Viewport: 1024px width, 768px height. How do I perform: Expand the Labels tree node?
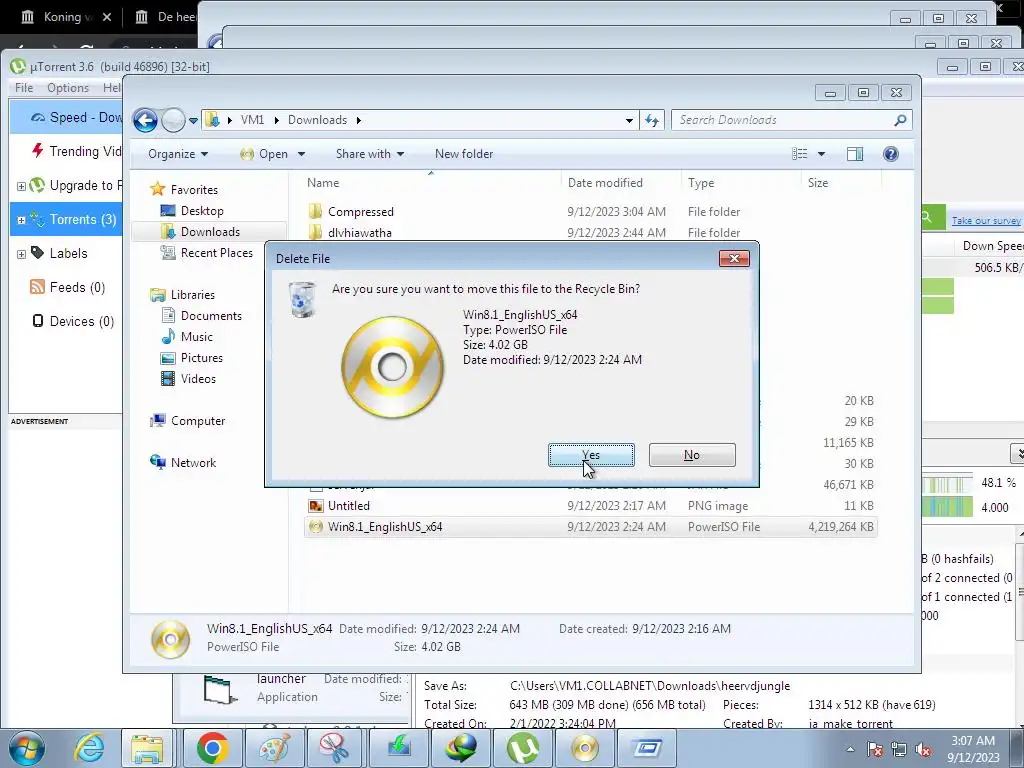[x=21, y=254]
